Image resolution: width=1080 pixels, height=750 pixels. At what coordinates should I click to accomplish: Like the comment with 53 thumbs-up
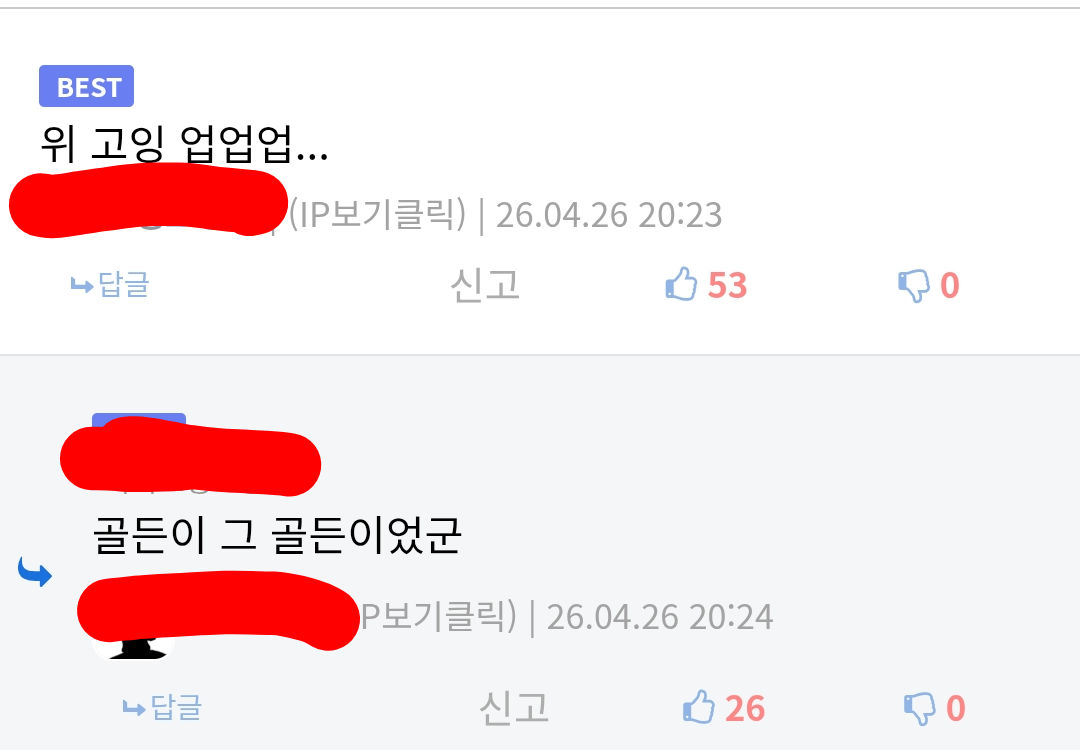point(681,284)
